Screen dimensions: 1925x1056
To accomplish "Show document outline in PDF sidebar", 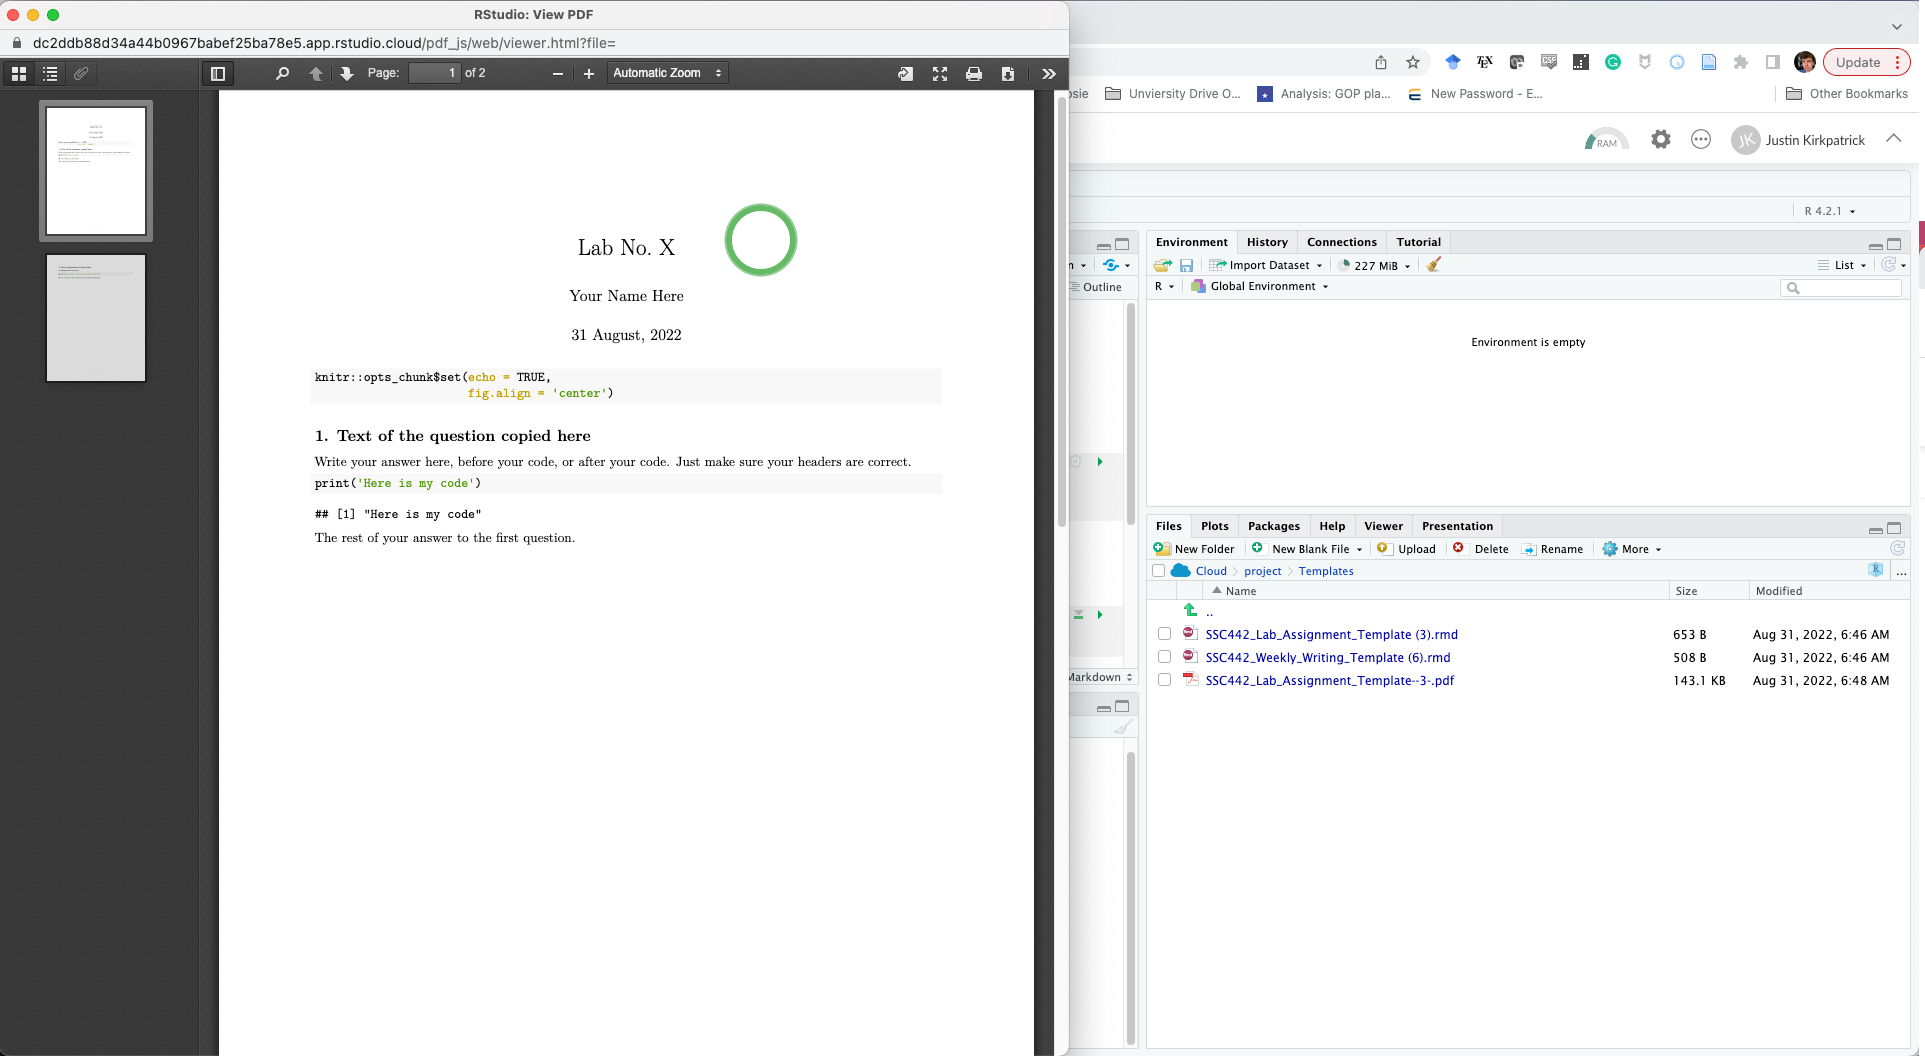I will (50, 73).
